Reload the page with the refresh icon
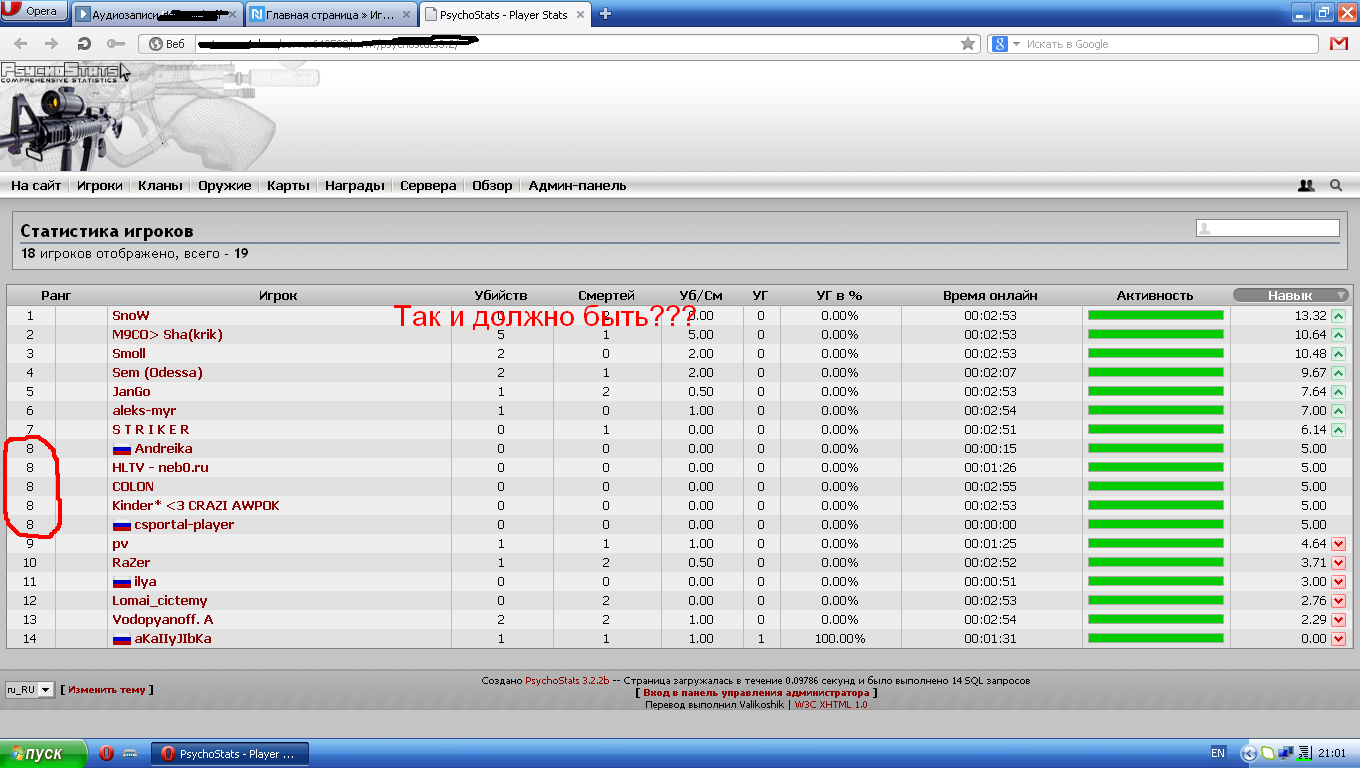This screenshot has width=1360, height=768. pyautogui.click(x=84, y=44)
